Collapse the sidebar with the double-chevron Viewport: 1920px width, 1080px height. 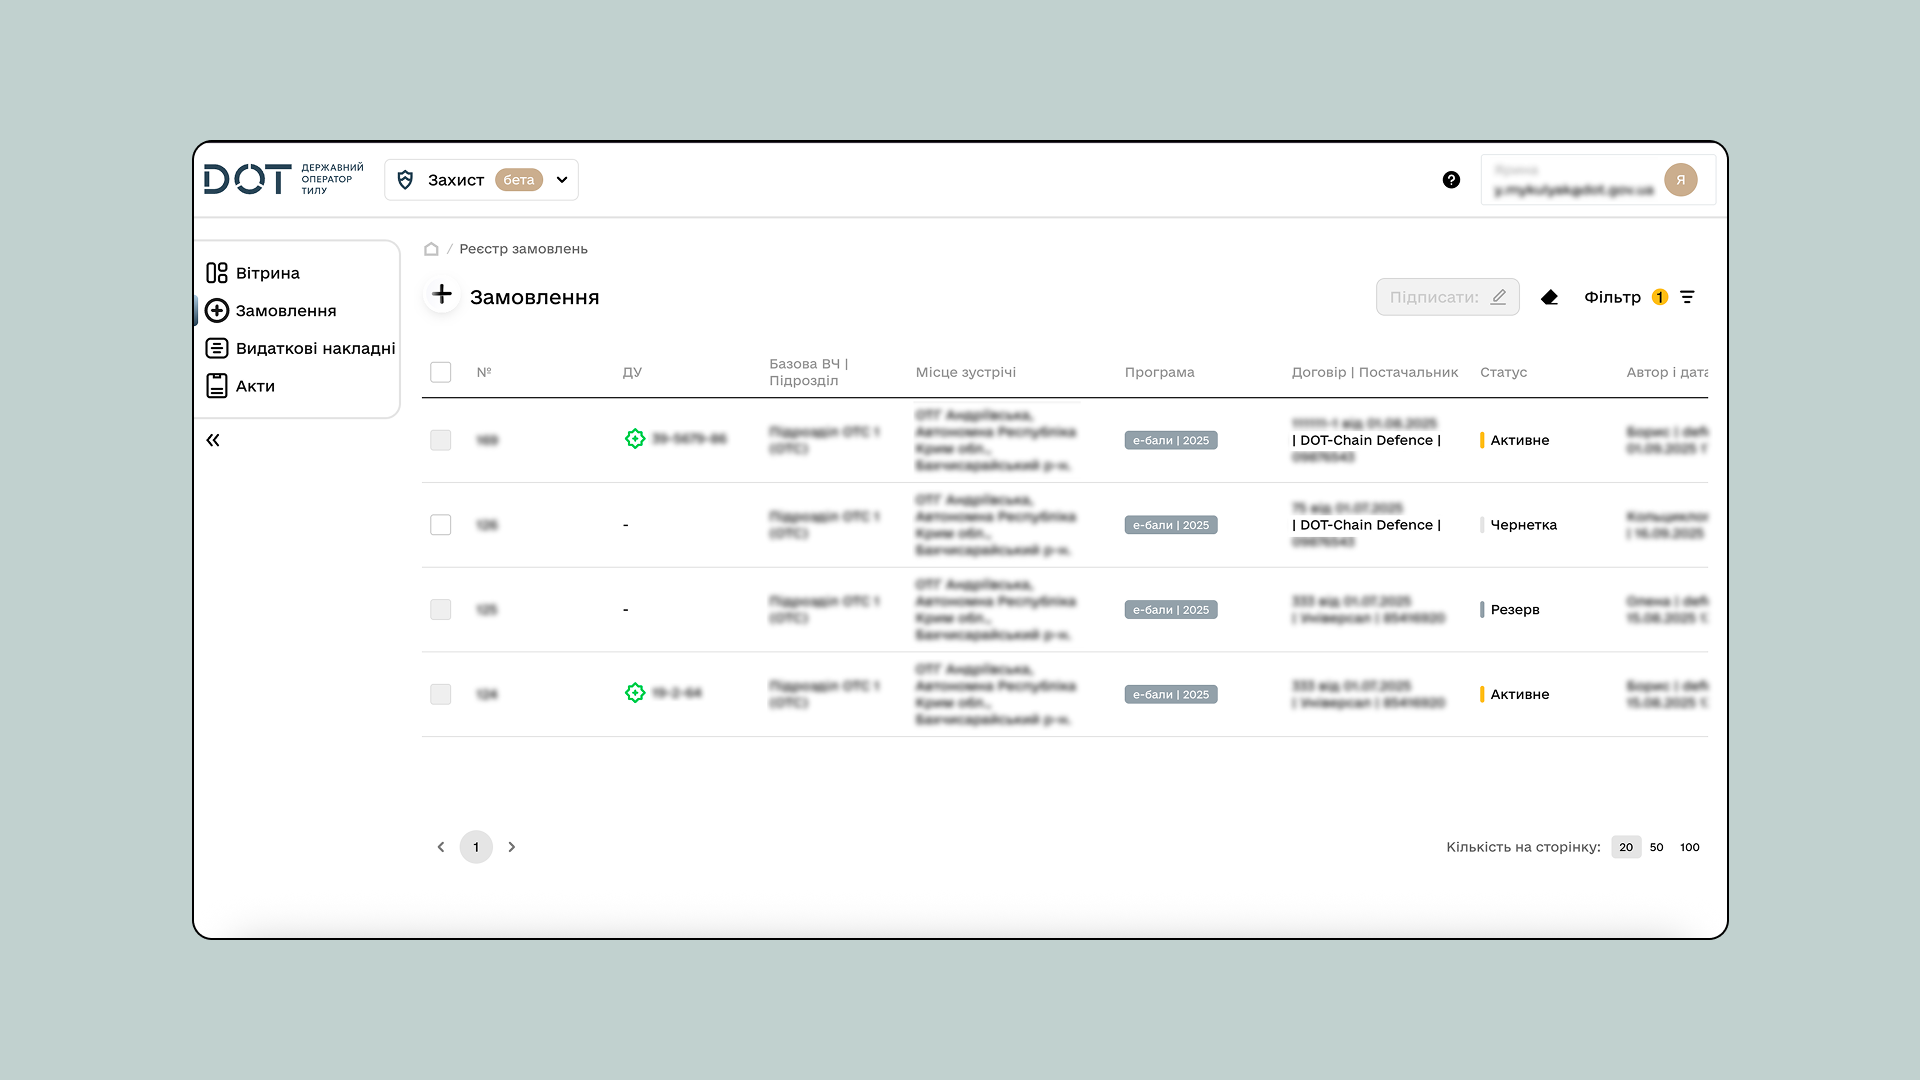(212, 439)
